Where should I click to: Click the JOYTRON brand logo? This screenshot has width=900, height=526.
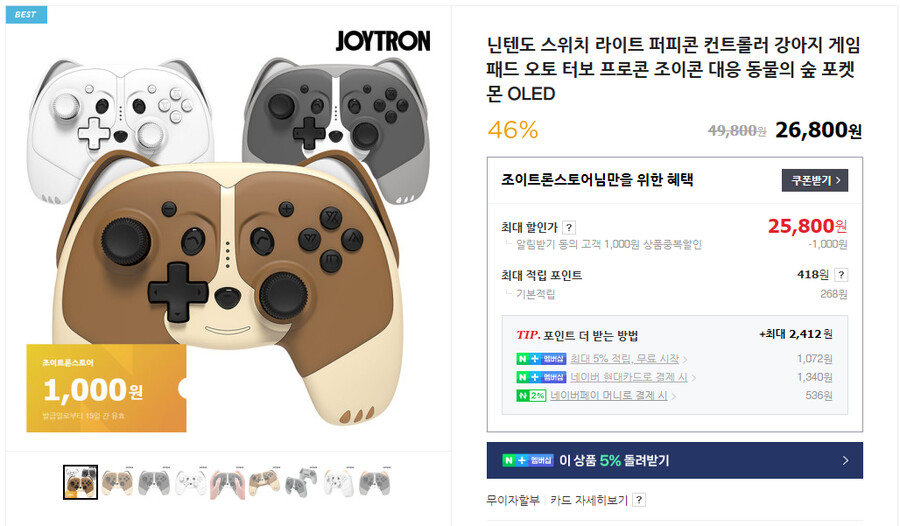[383, 41]
